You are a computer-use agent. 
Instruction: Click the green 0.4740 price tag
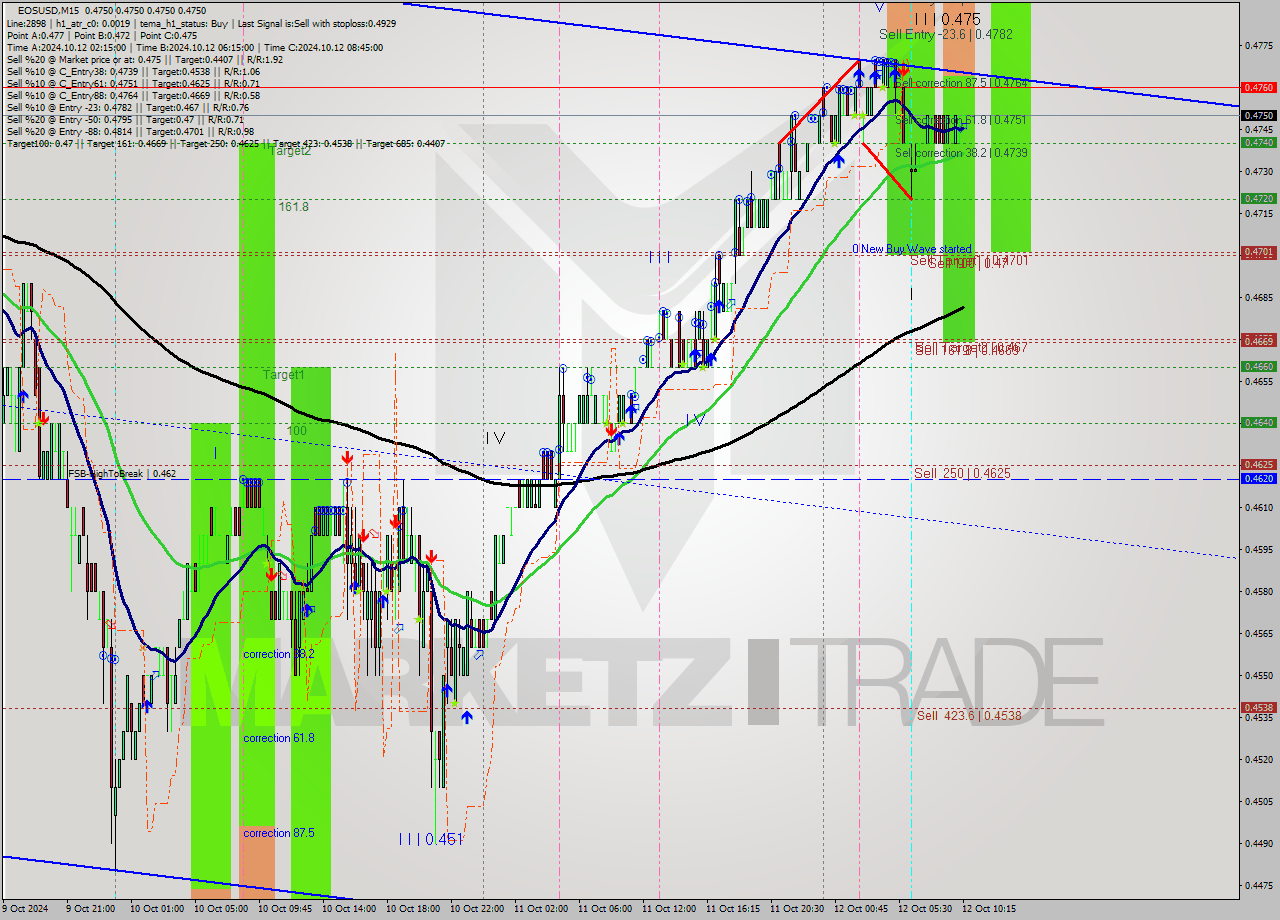coord(1258,143)
